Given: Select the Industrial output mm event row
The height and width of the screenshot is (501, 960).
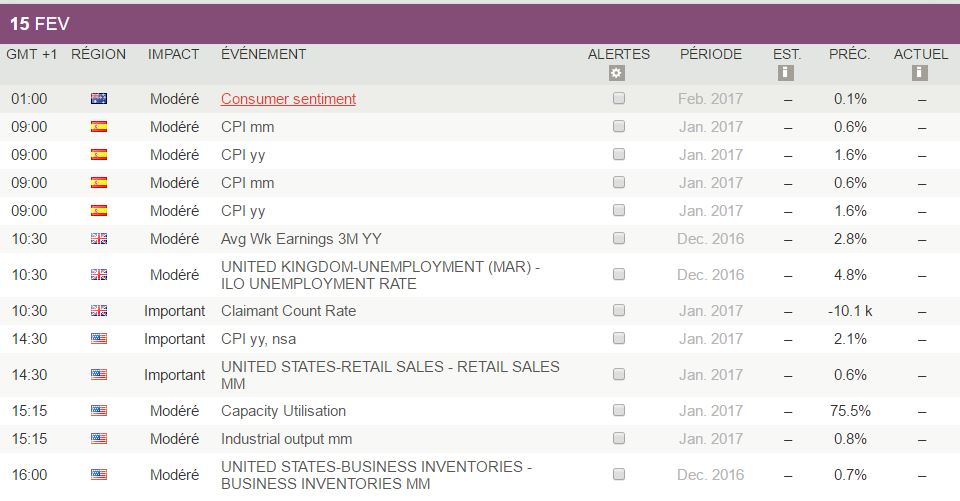Looking at the screenshot, I should click(286, 439).
